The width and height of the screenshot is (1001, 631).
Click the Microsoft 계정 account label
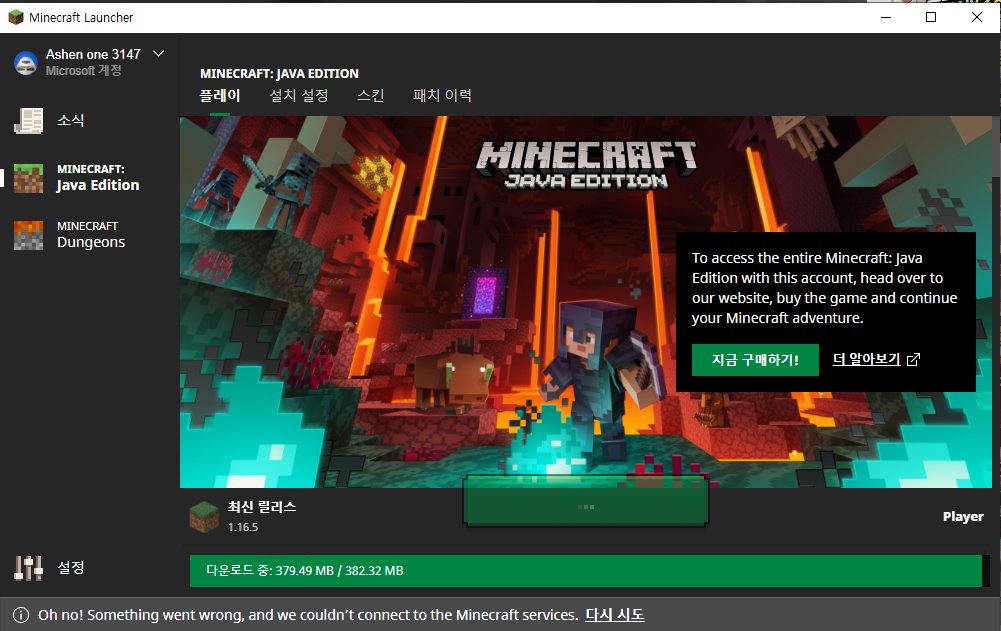click(x=84, y=71)
